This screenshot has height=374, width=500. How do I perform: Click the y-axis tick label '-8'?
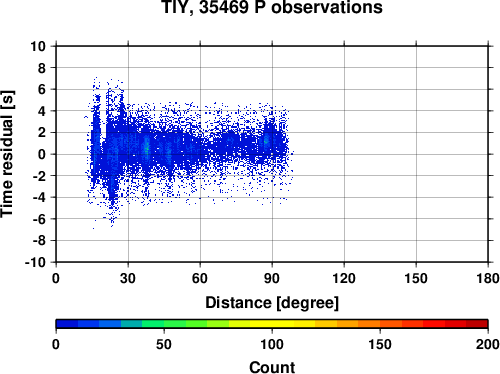39,241
